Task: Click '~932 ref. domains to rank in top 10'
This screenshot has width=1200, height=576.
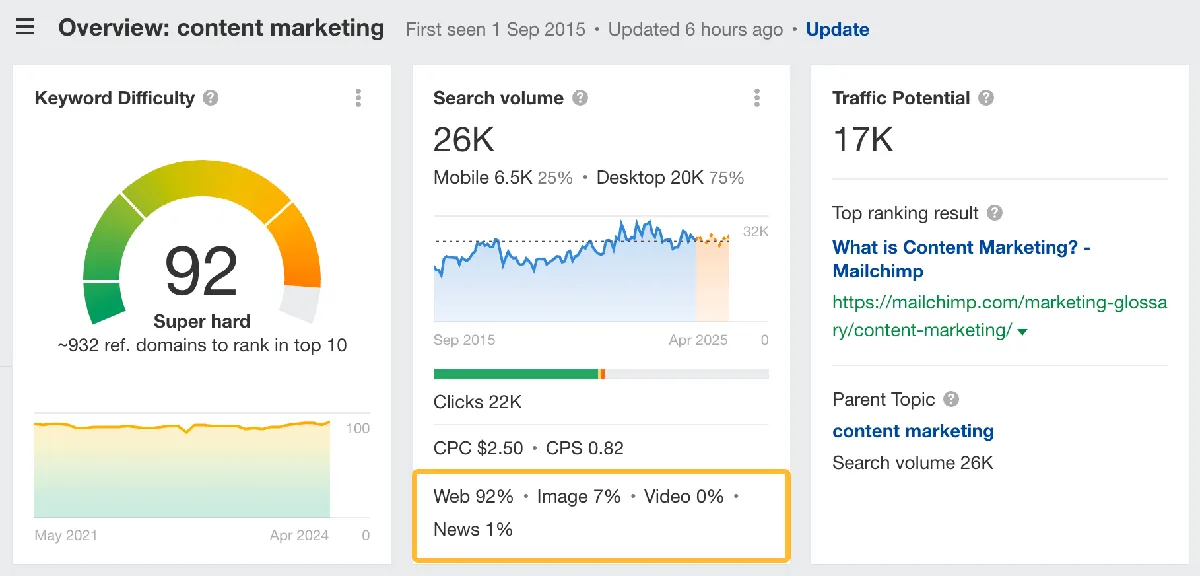Action: point(202,346)
